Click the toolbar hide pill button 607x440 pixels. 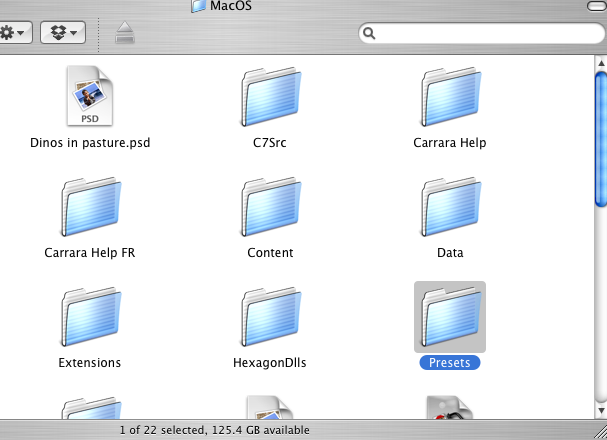[x=597, y=6]
